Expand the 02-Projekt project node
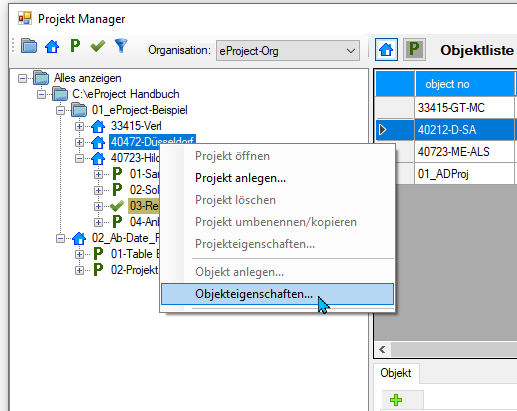Image resolution: width=517 pixels, height=411 pixels. [79, 270]
